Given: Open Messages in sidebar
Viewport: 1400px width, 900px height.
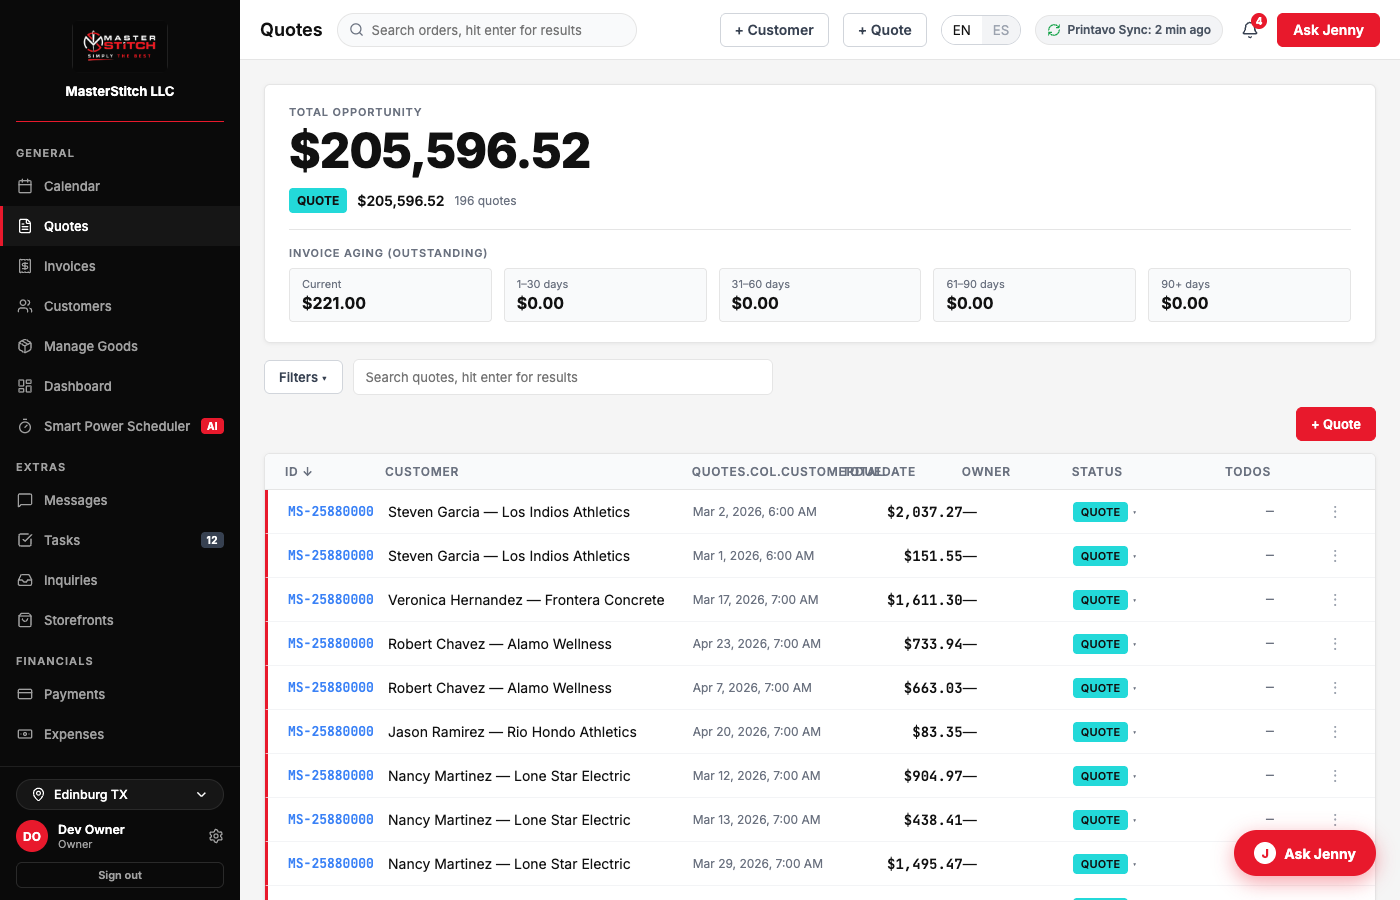Looking at the screenshot, I should tap(120, 500).
